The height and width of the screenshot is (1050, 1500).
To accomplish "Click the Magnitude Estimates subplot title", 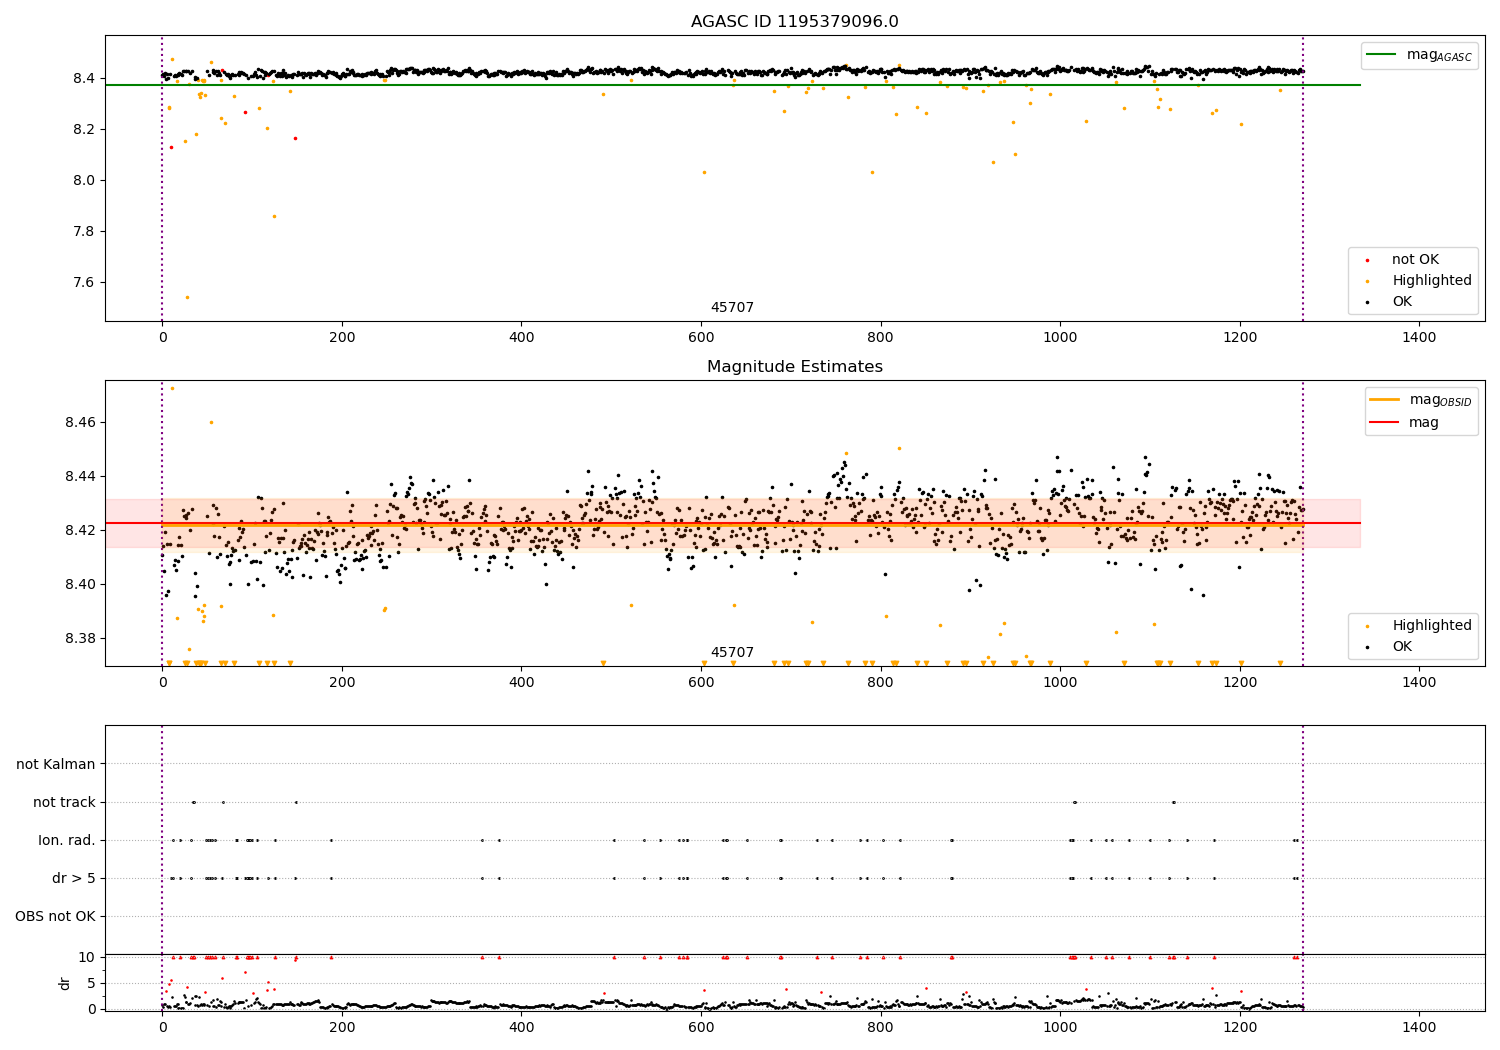I will coord(794,367).
